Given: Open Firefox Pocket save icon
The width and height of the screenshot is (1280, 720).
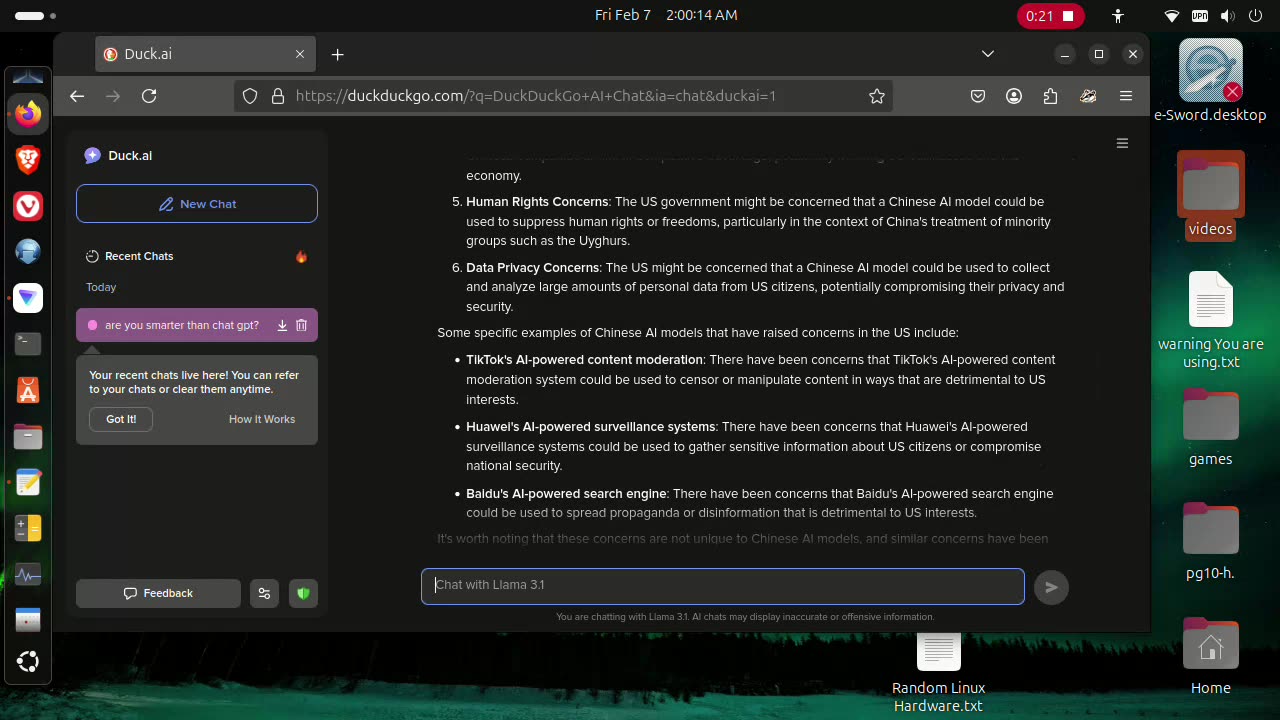Looking at the screenshot, I should pyautogui.click(x=978, y=96).
